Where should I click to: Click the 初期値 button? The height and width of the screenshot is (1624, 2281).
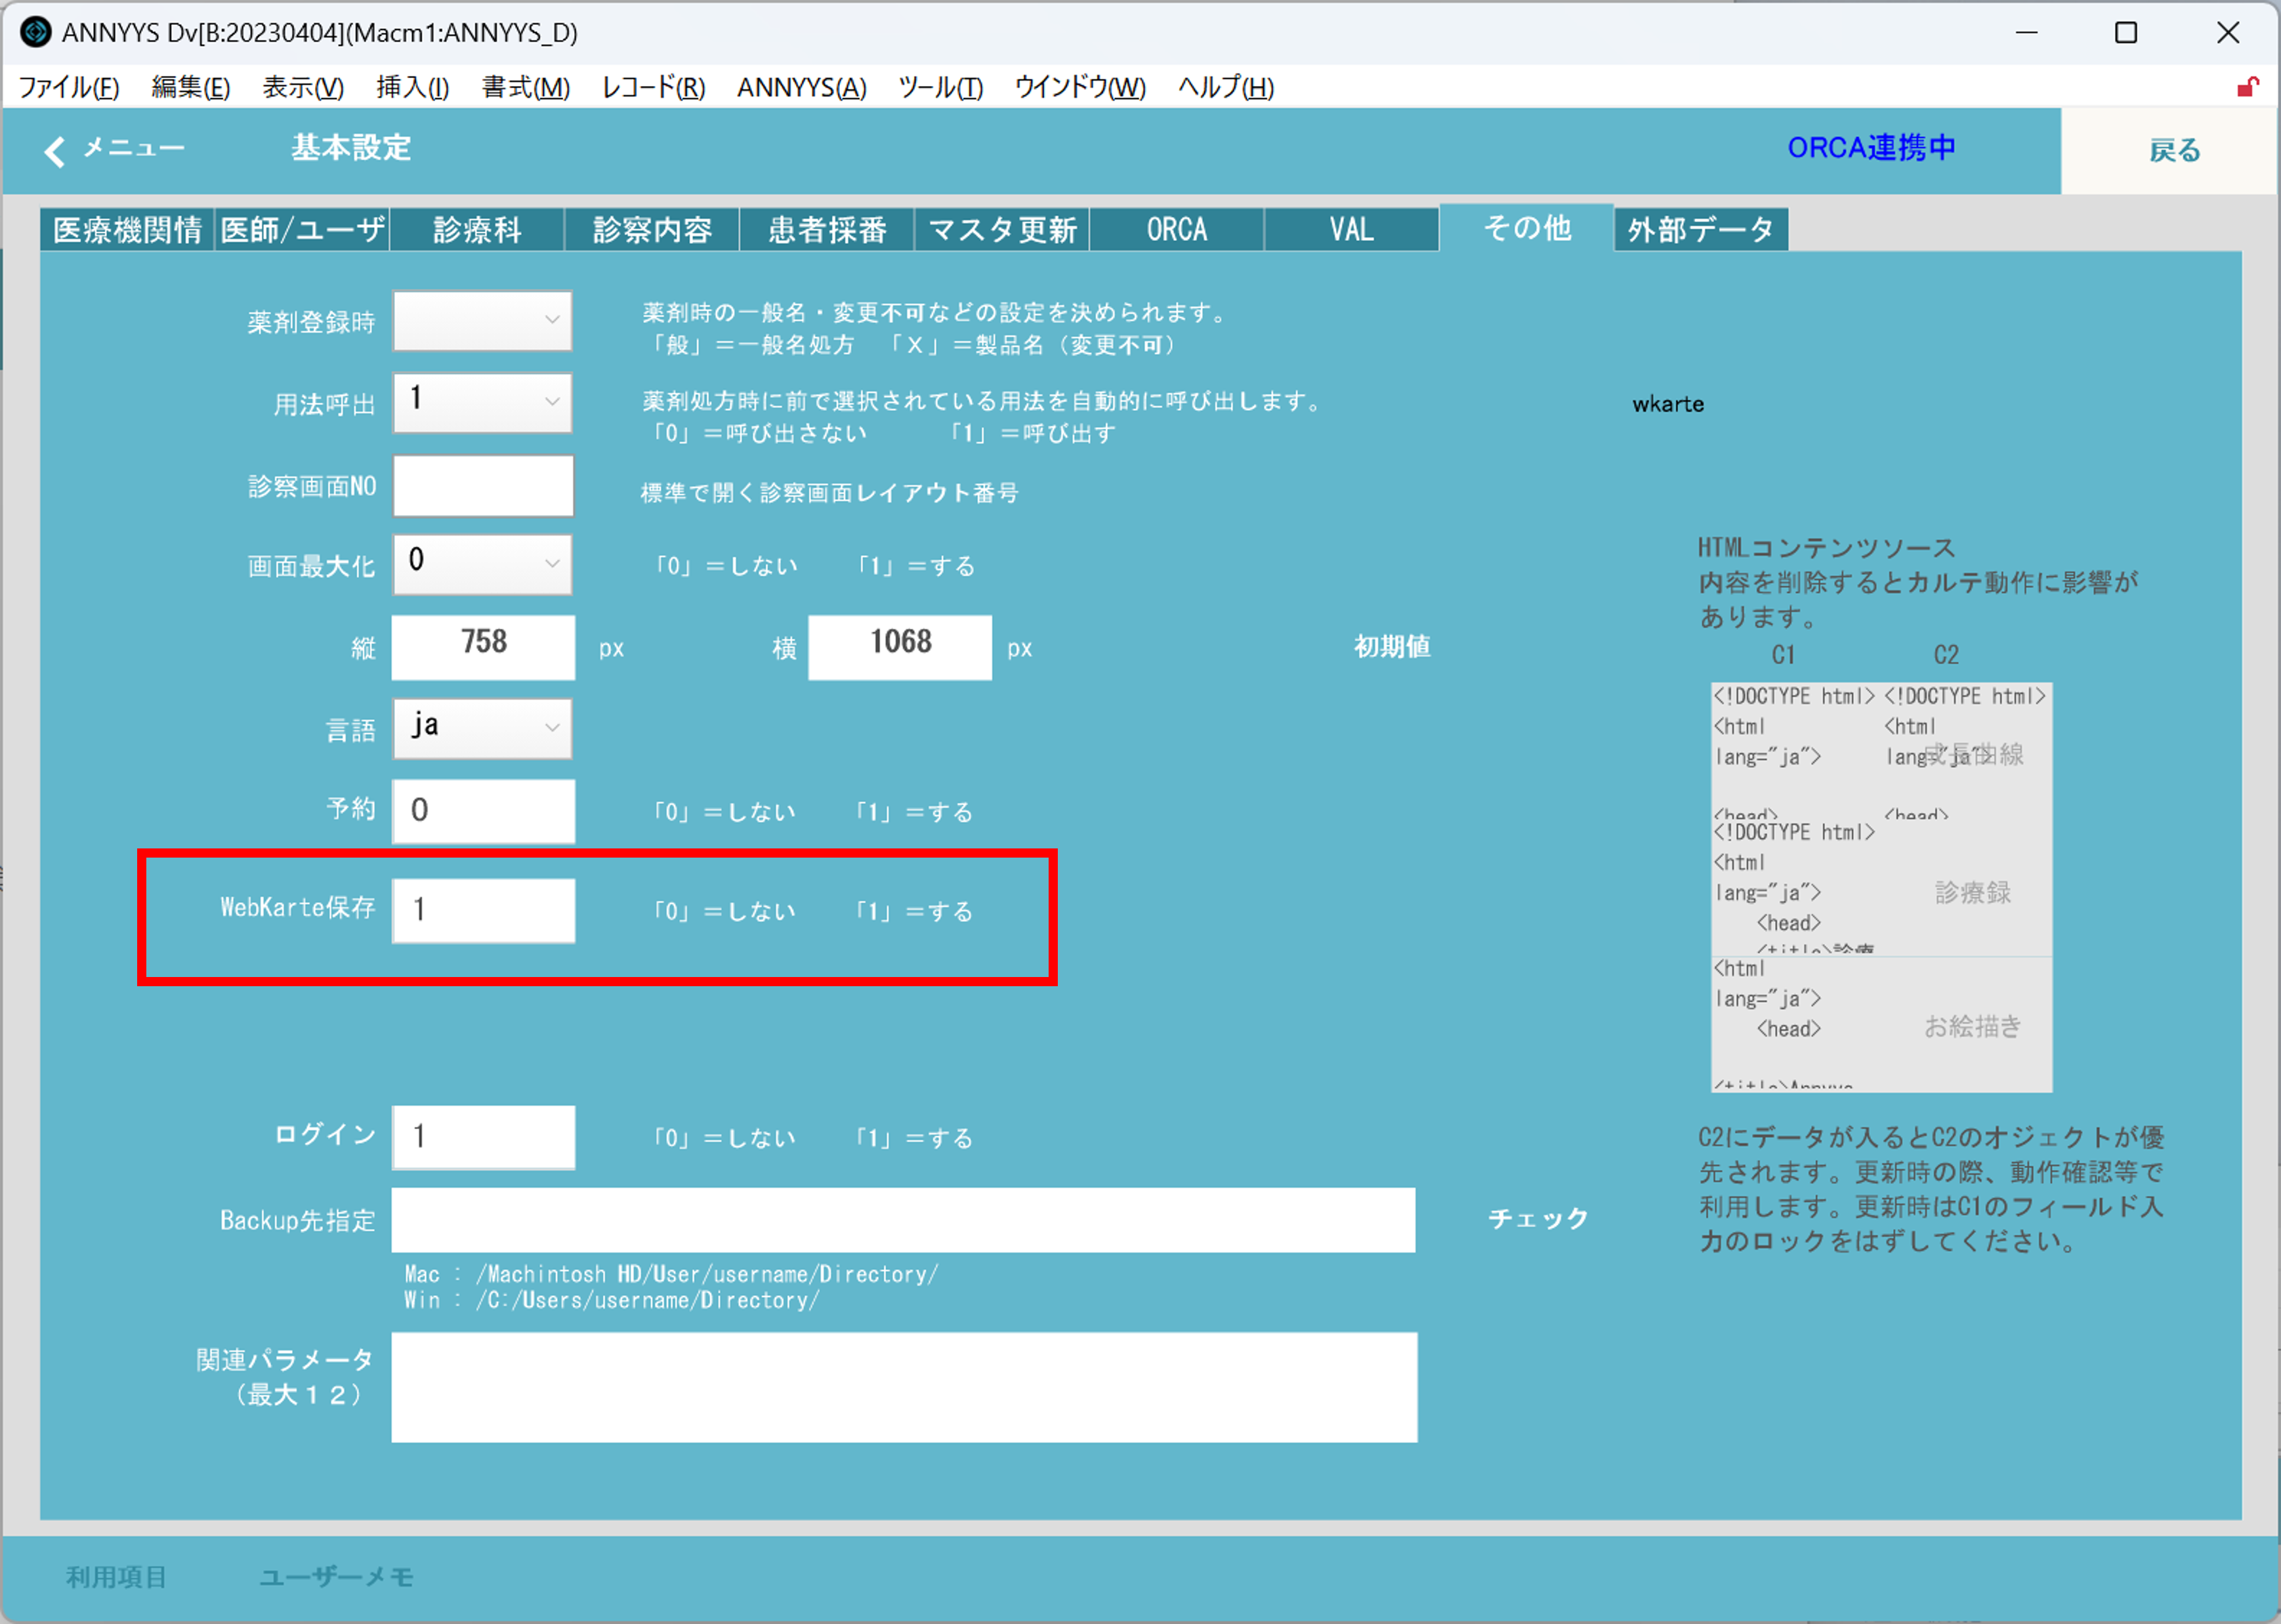[1392, 647]
